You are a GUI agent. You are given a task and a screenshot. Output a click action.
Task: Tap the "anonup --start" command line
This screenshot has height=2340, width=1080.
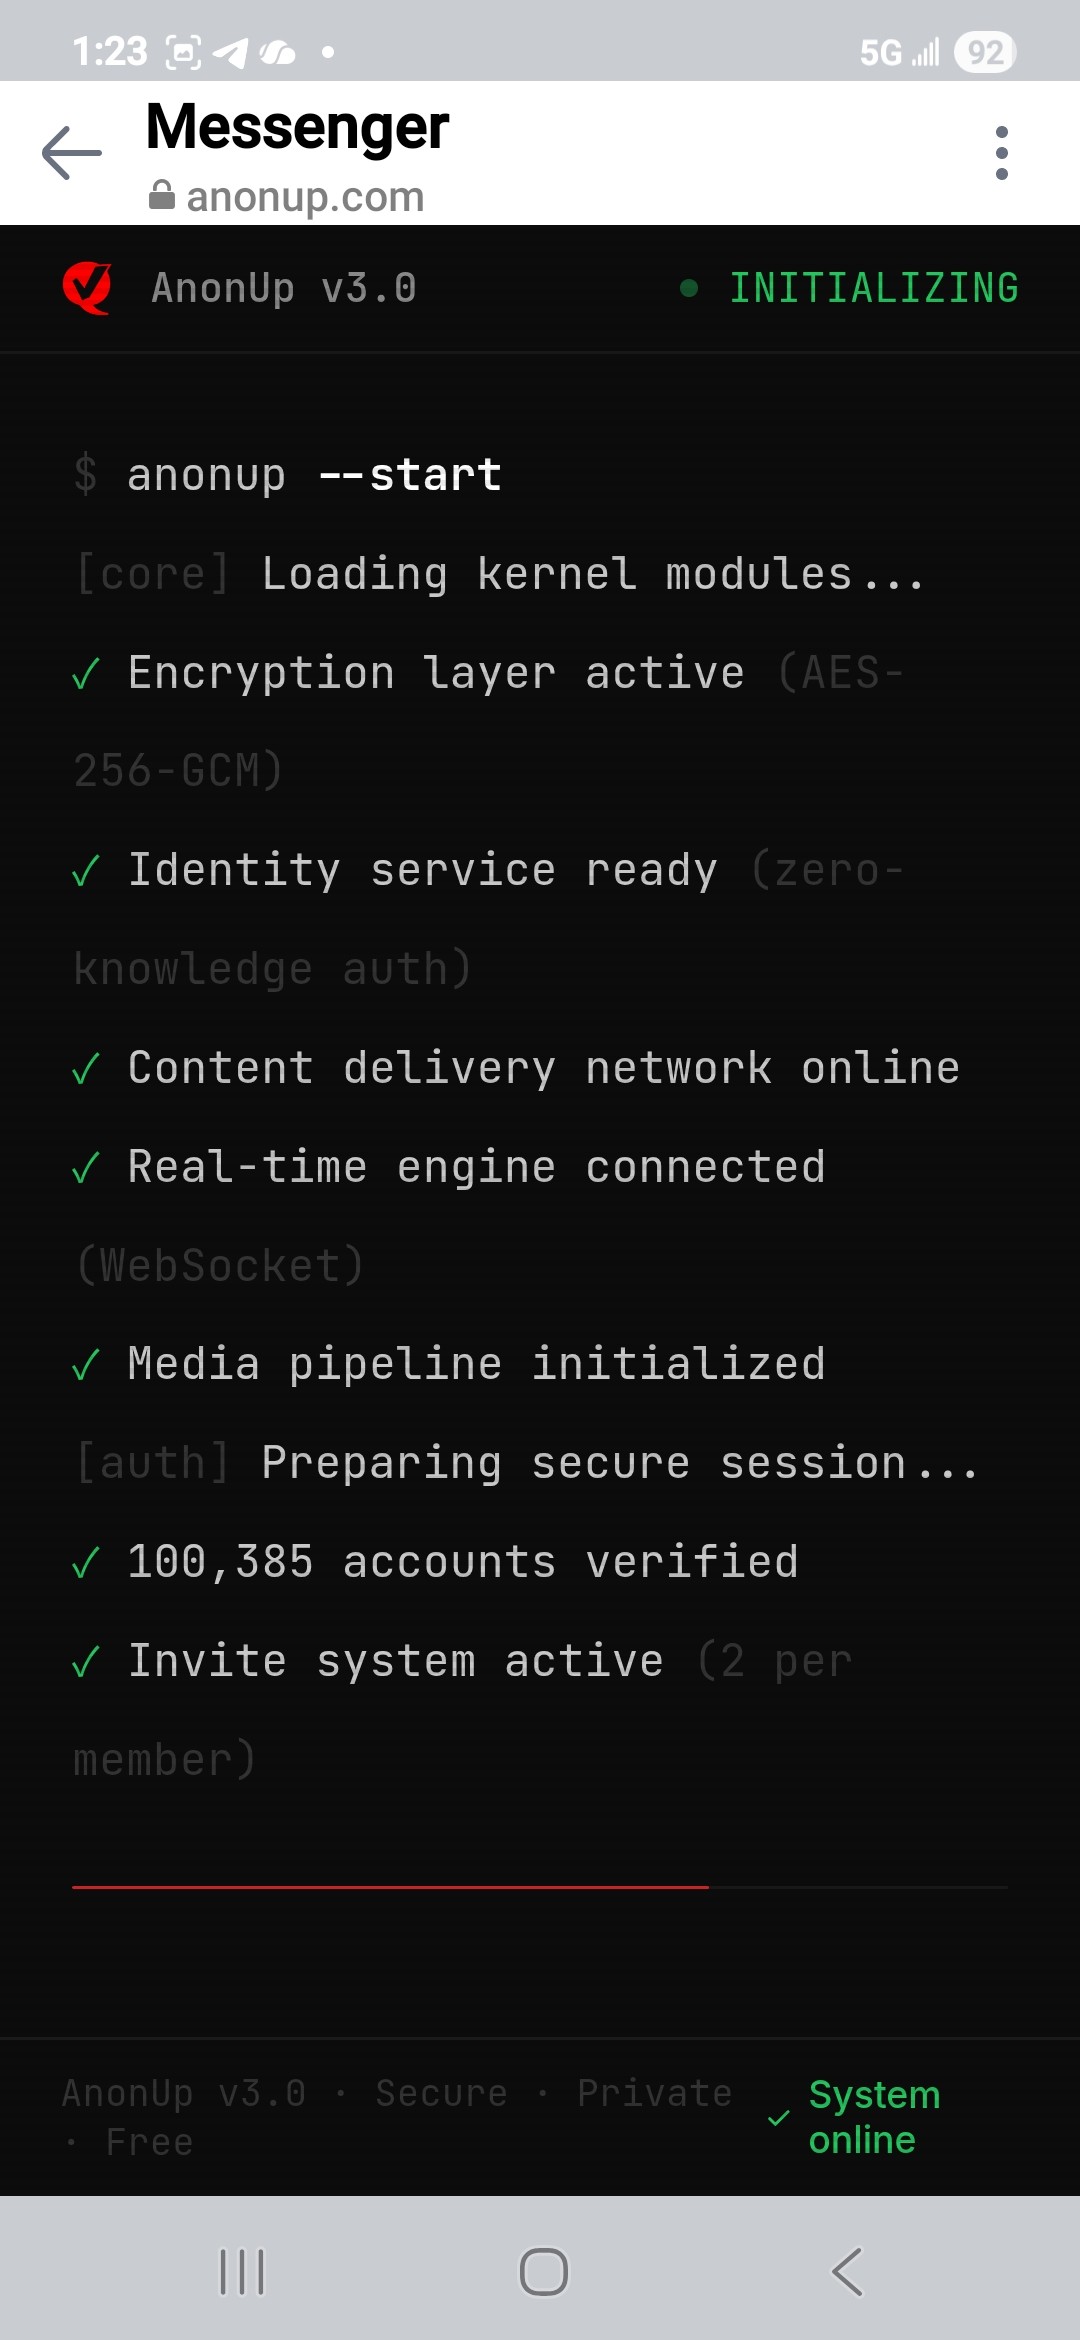[x=313, y=475]
